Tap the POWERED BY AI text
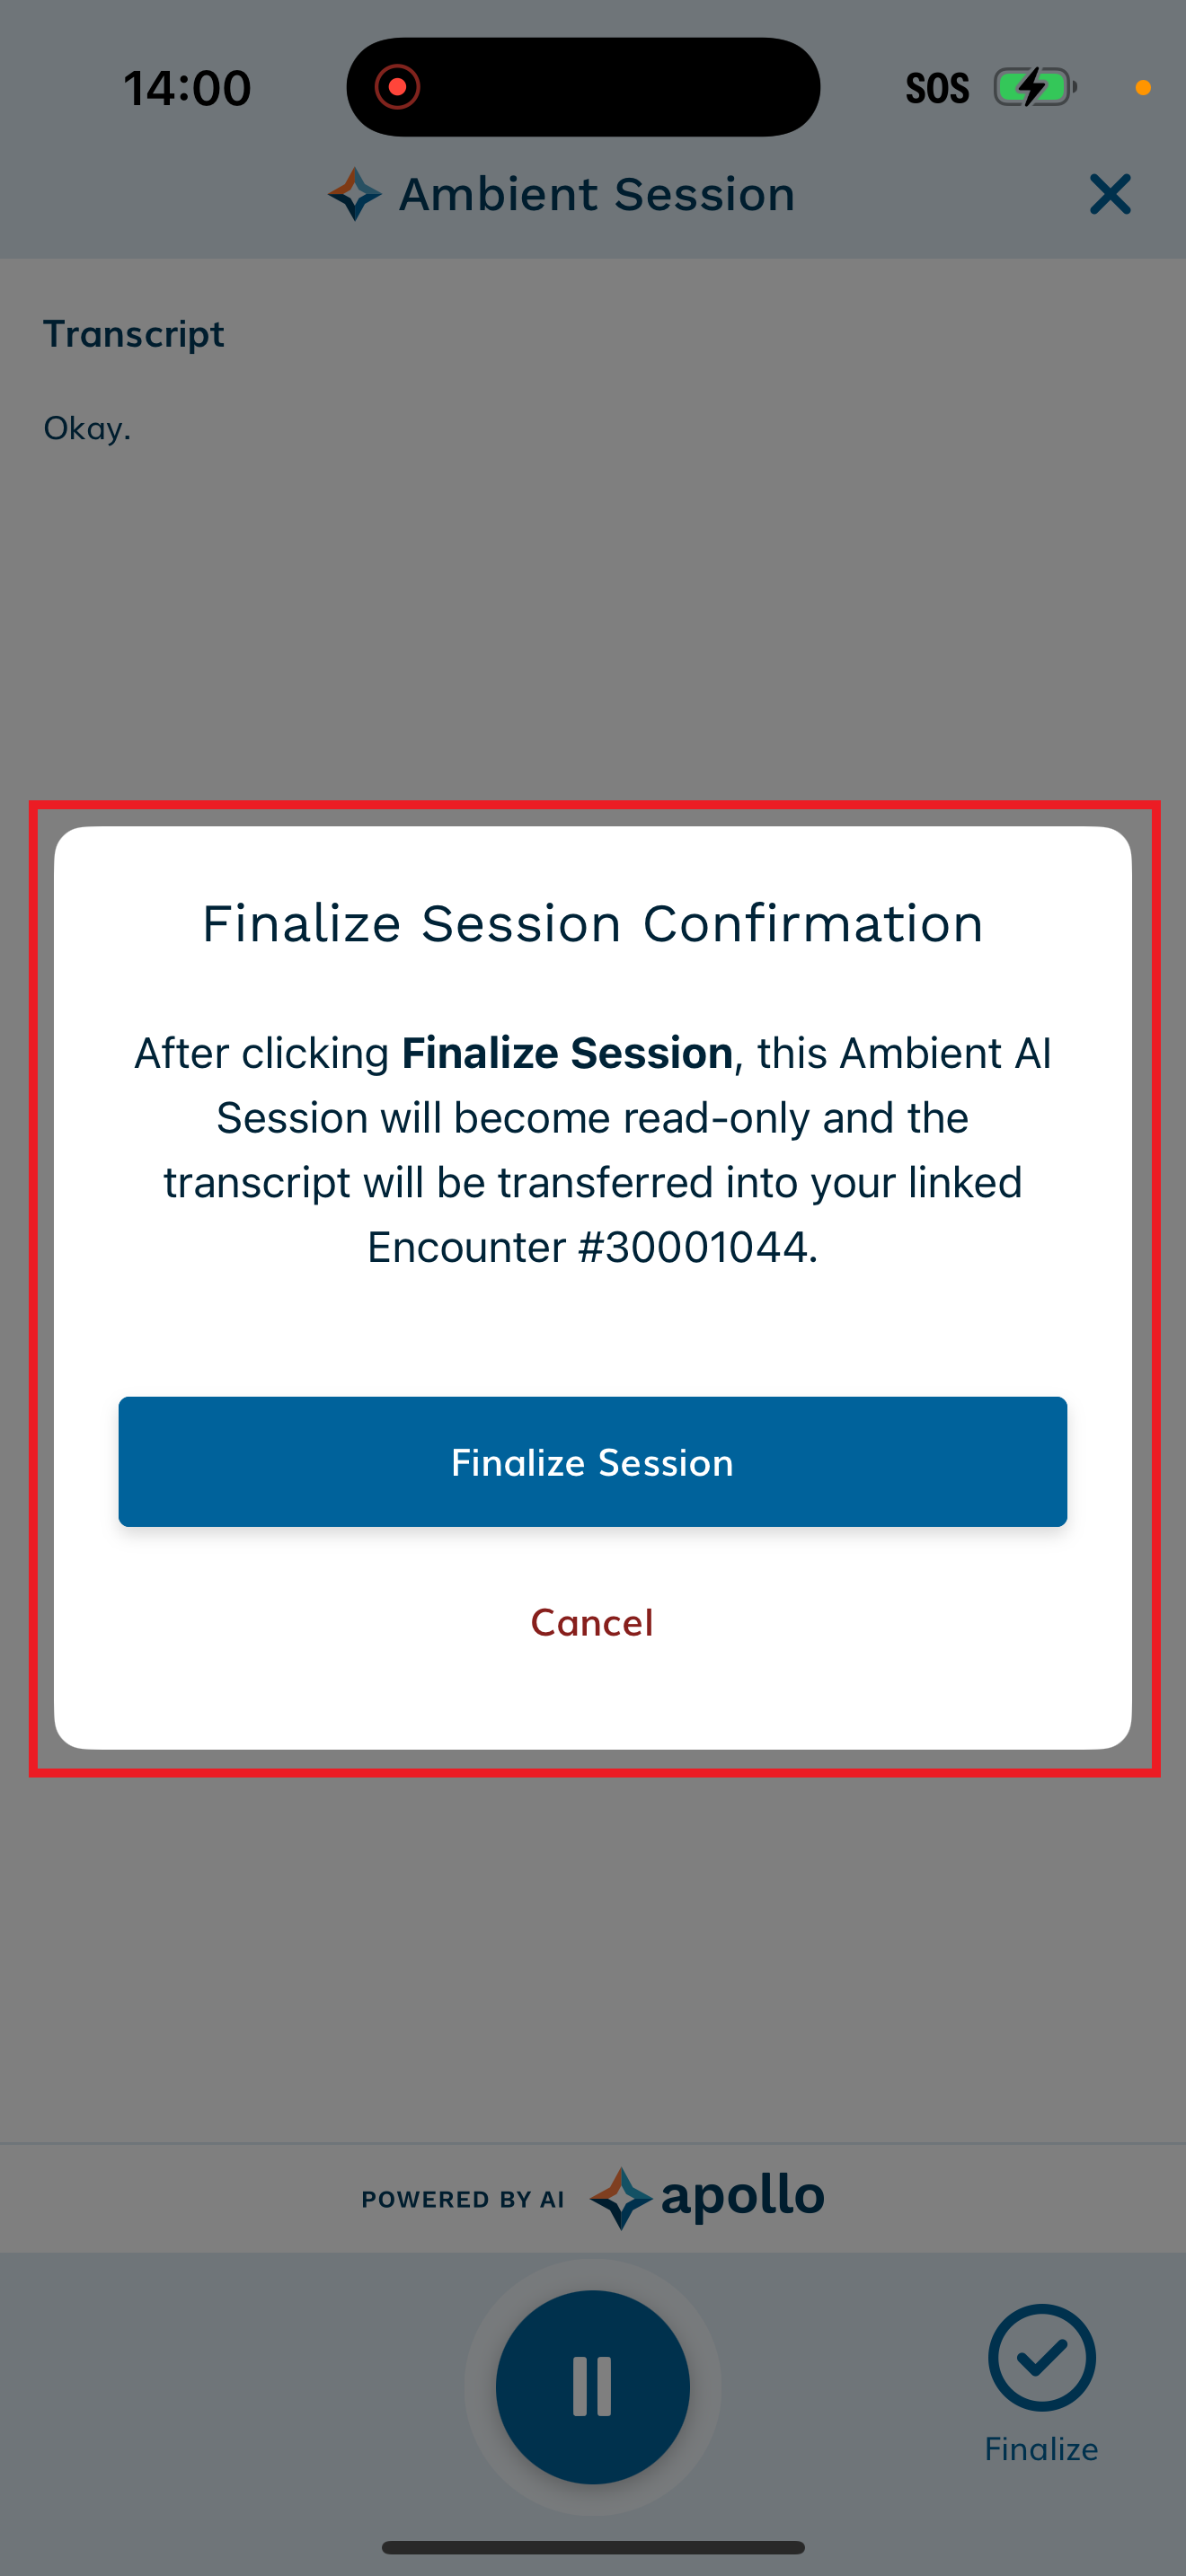Image resolution: width=1186 pixels, height=2576 pixels. pyautogui.click(x=463, y=2199)
